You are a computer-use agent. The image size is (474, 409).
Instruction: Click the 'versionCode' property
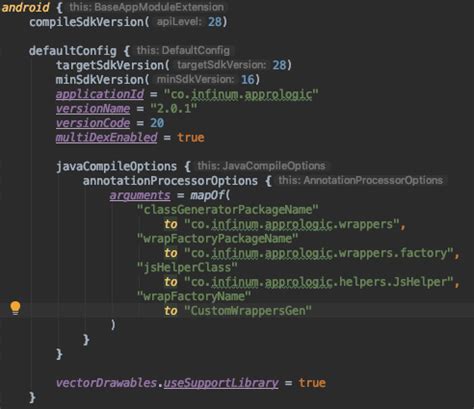[93, 123]
